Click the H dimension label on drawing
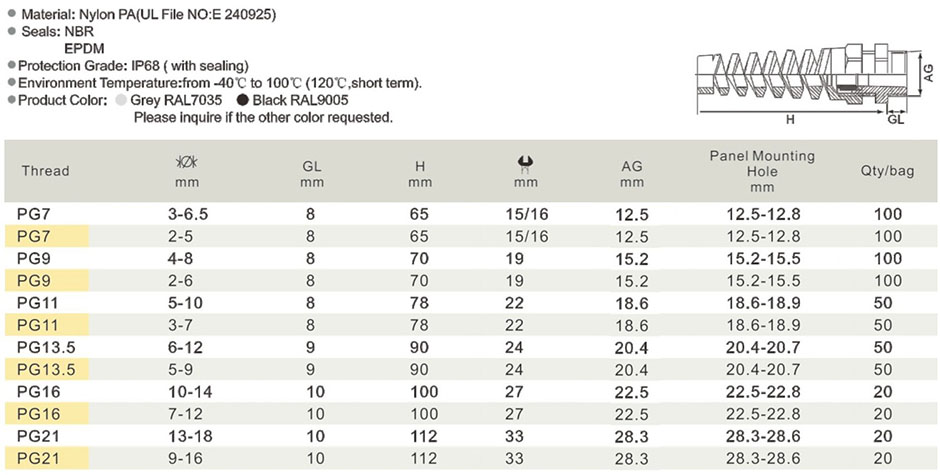The width and height of the screenshot is (940, 475). [x=790, y=119]
